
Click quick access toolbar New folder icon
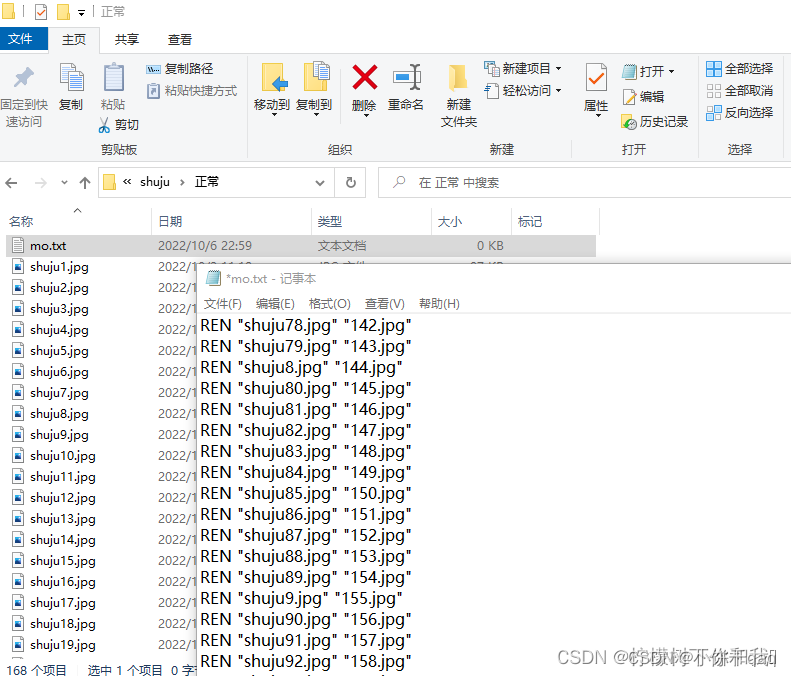63,12
